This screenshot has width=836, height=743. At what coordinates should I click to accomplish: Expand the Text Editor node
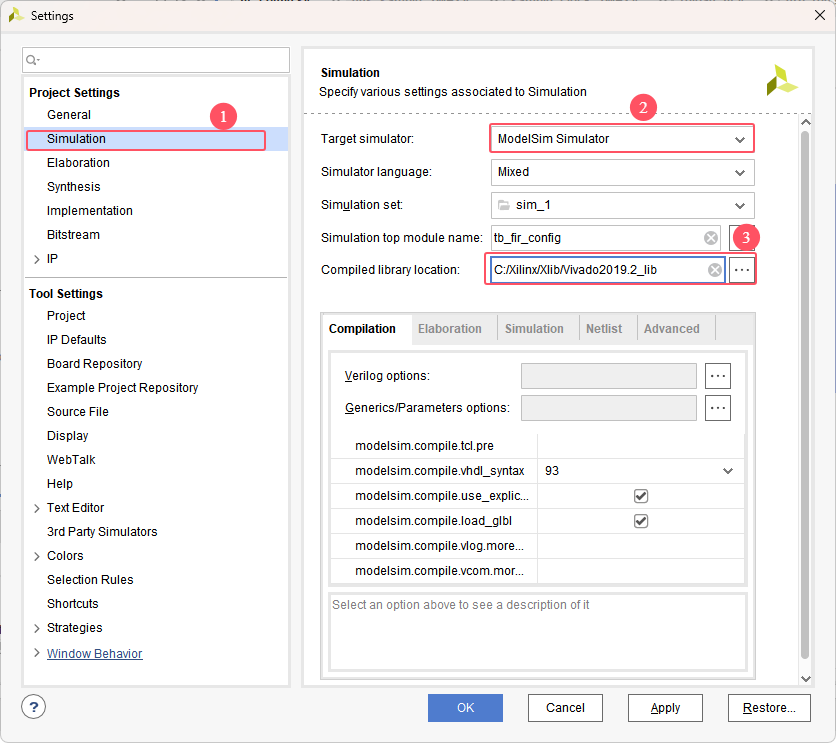pos(36,508)
